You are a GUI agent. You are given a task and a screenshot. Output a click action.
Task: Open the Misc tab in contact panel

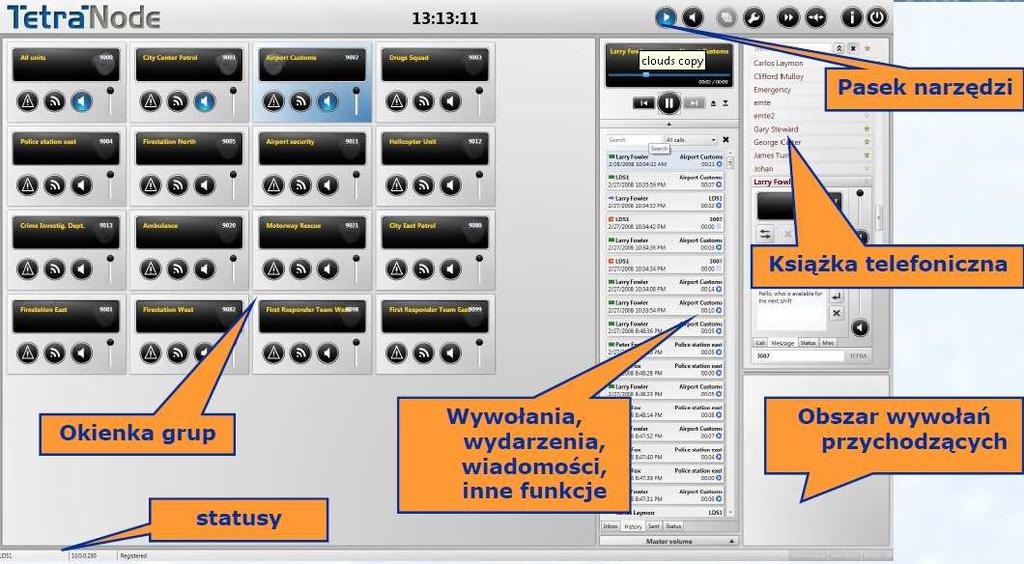click(827, 343)
